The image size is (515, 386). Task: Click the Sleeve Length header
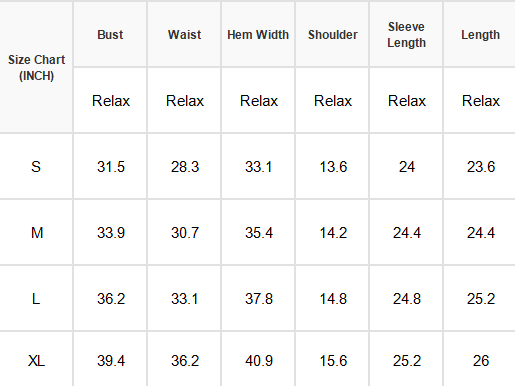click(x=406, y=35)
